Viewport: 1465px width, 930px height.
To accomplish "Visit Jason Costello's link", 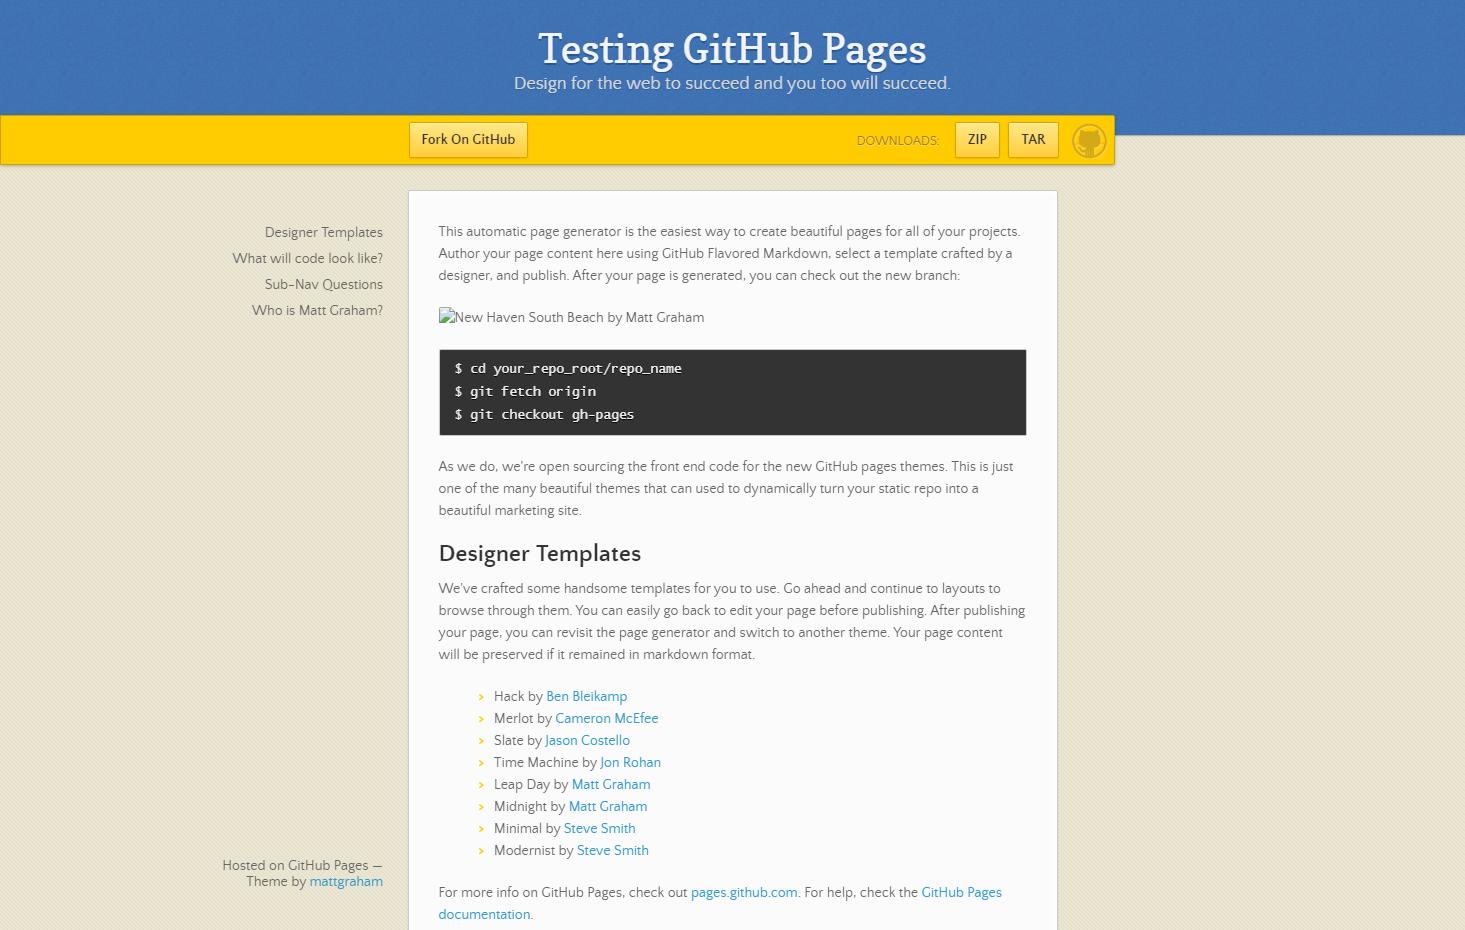I will tap(587, 740).
